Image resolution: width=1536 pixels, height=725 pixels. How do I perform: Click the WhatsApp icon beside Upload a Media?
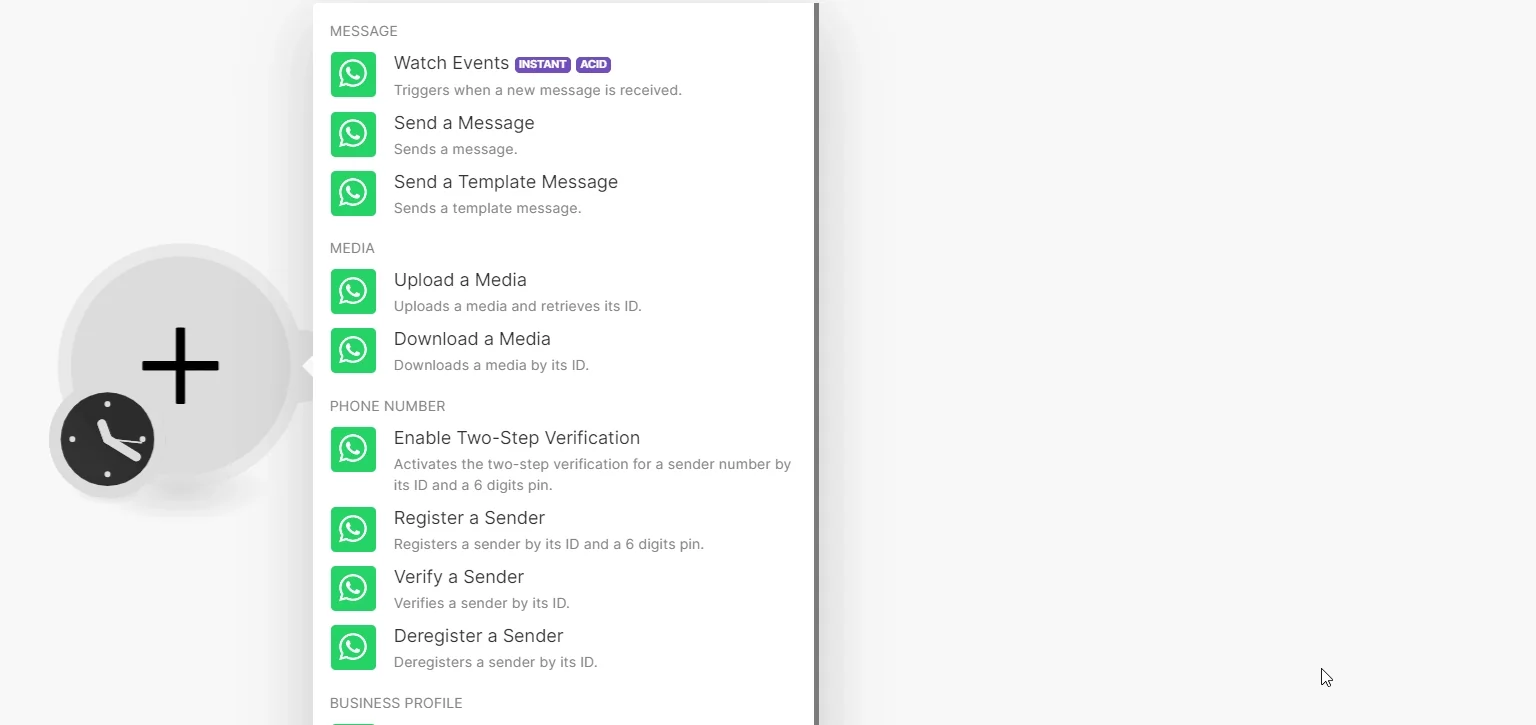353,291
